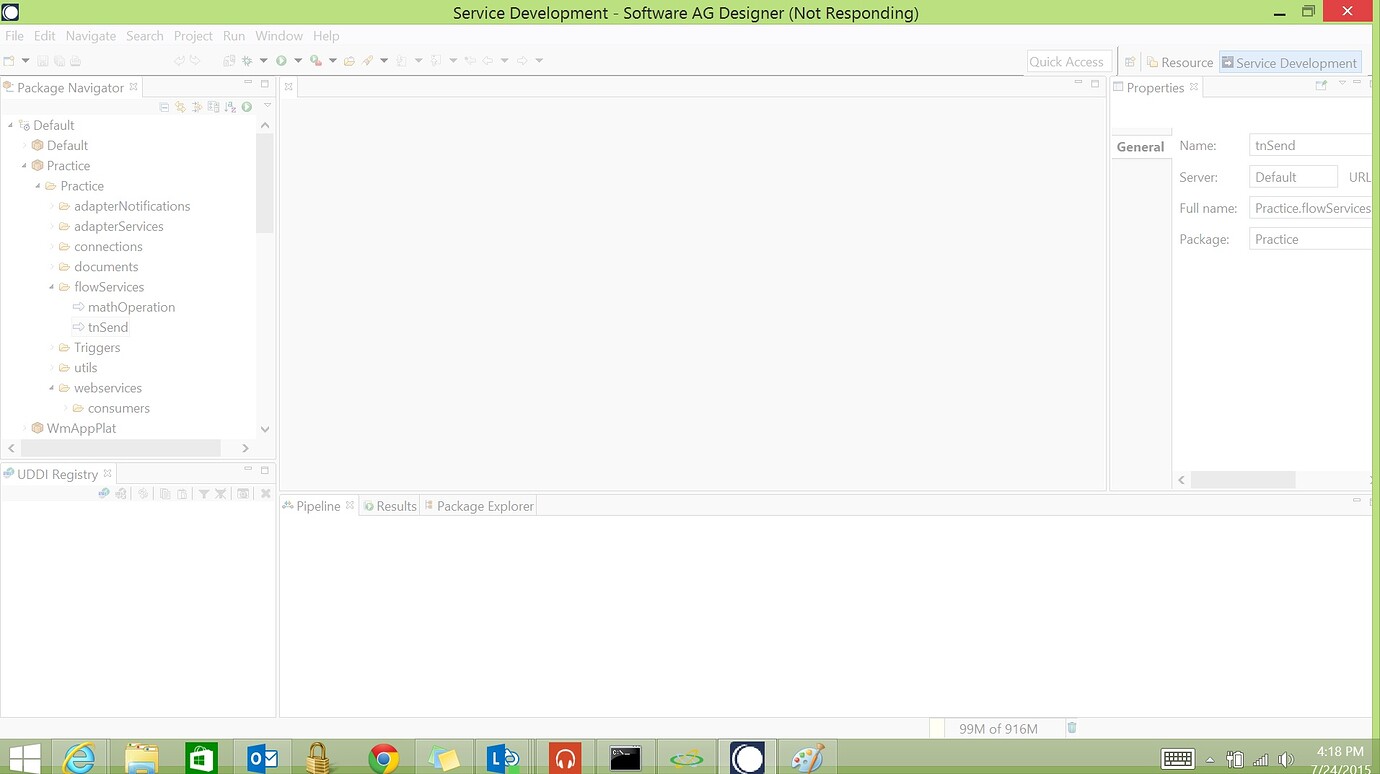Viewport: 1380px width, 774px height.
Task: Expand the WmAppPlat package
Action: [25, 428]
